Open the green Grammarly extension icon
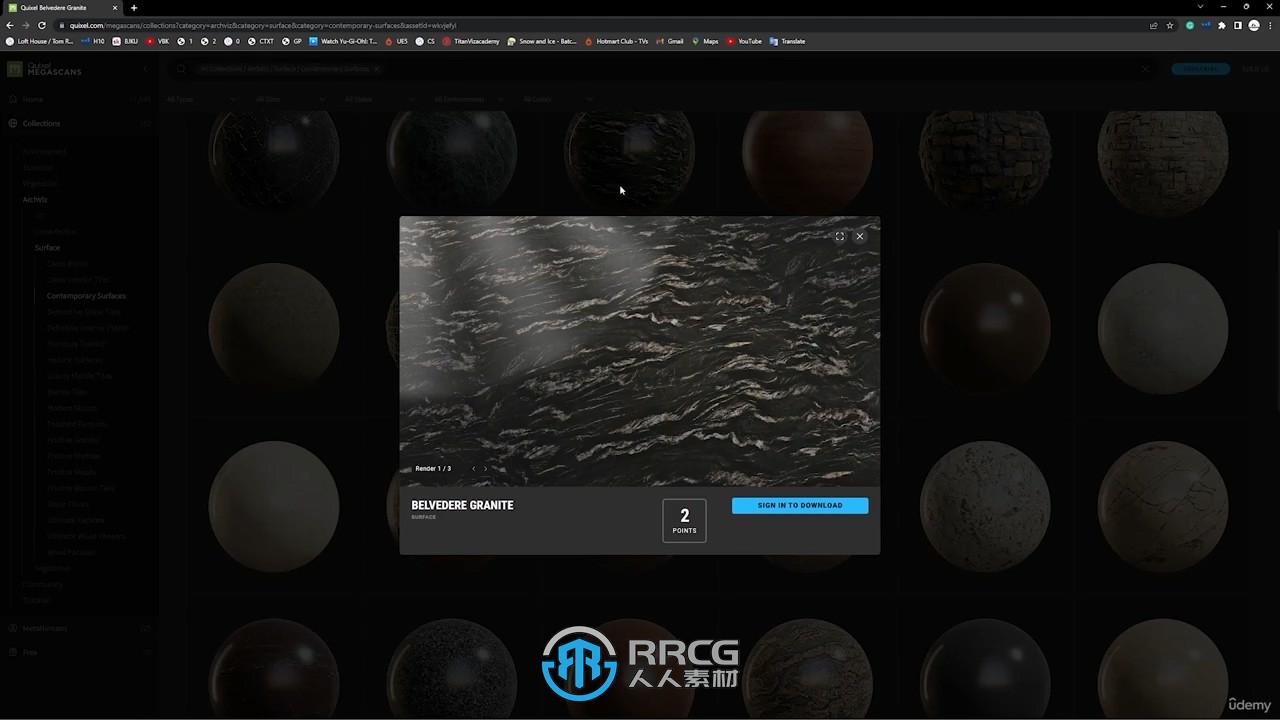 pos(1189,25)
